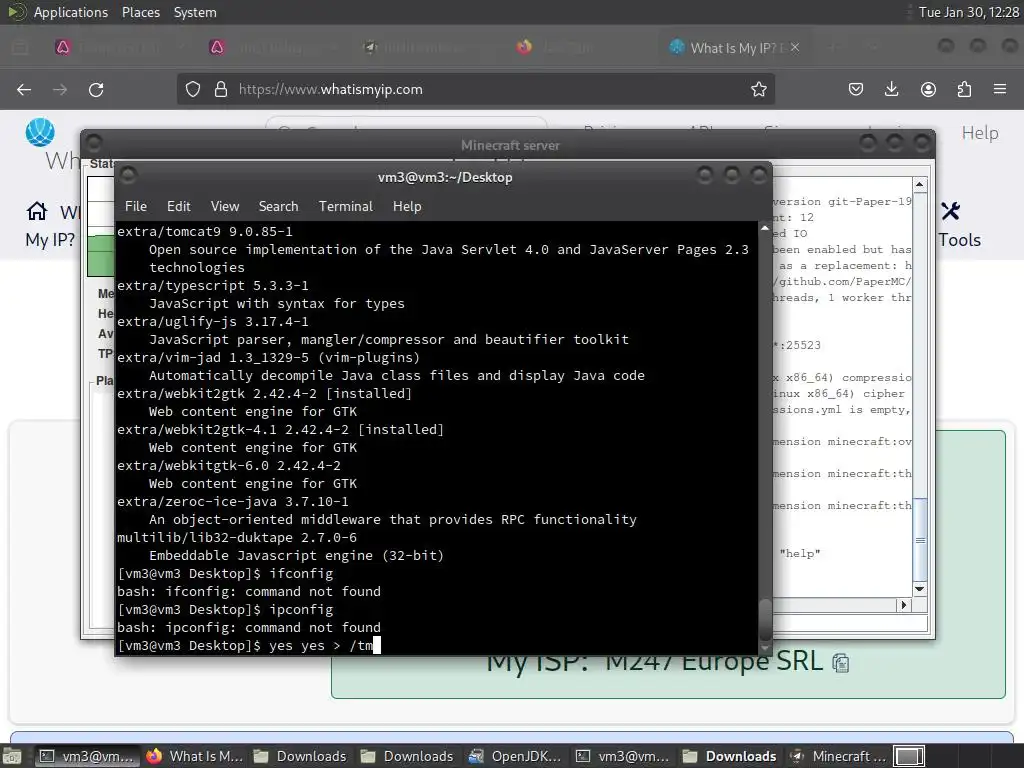
Task: Open terminal Search menu
Action: tap(278, 206)
